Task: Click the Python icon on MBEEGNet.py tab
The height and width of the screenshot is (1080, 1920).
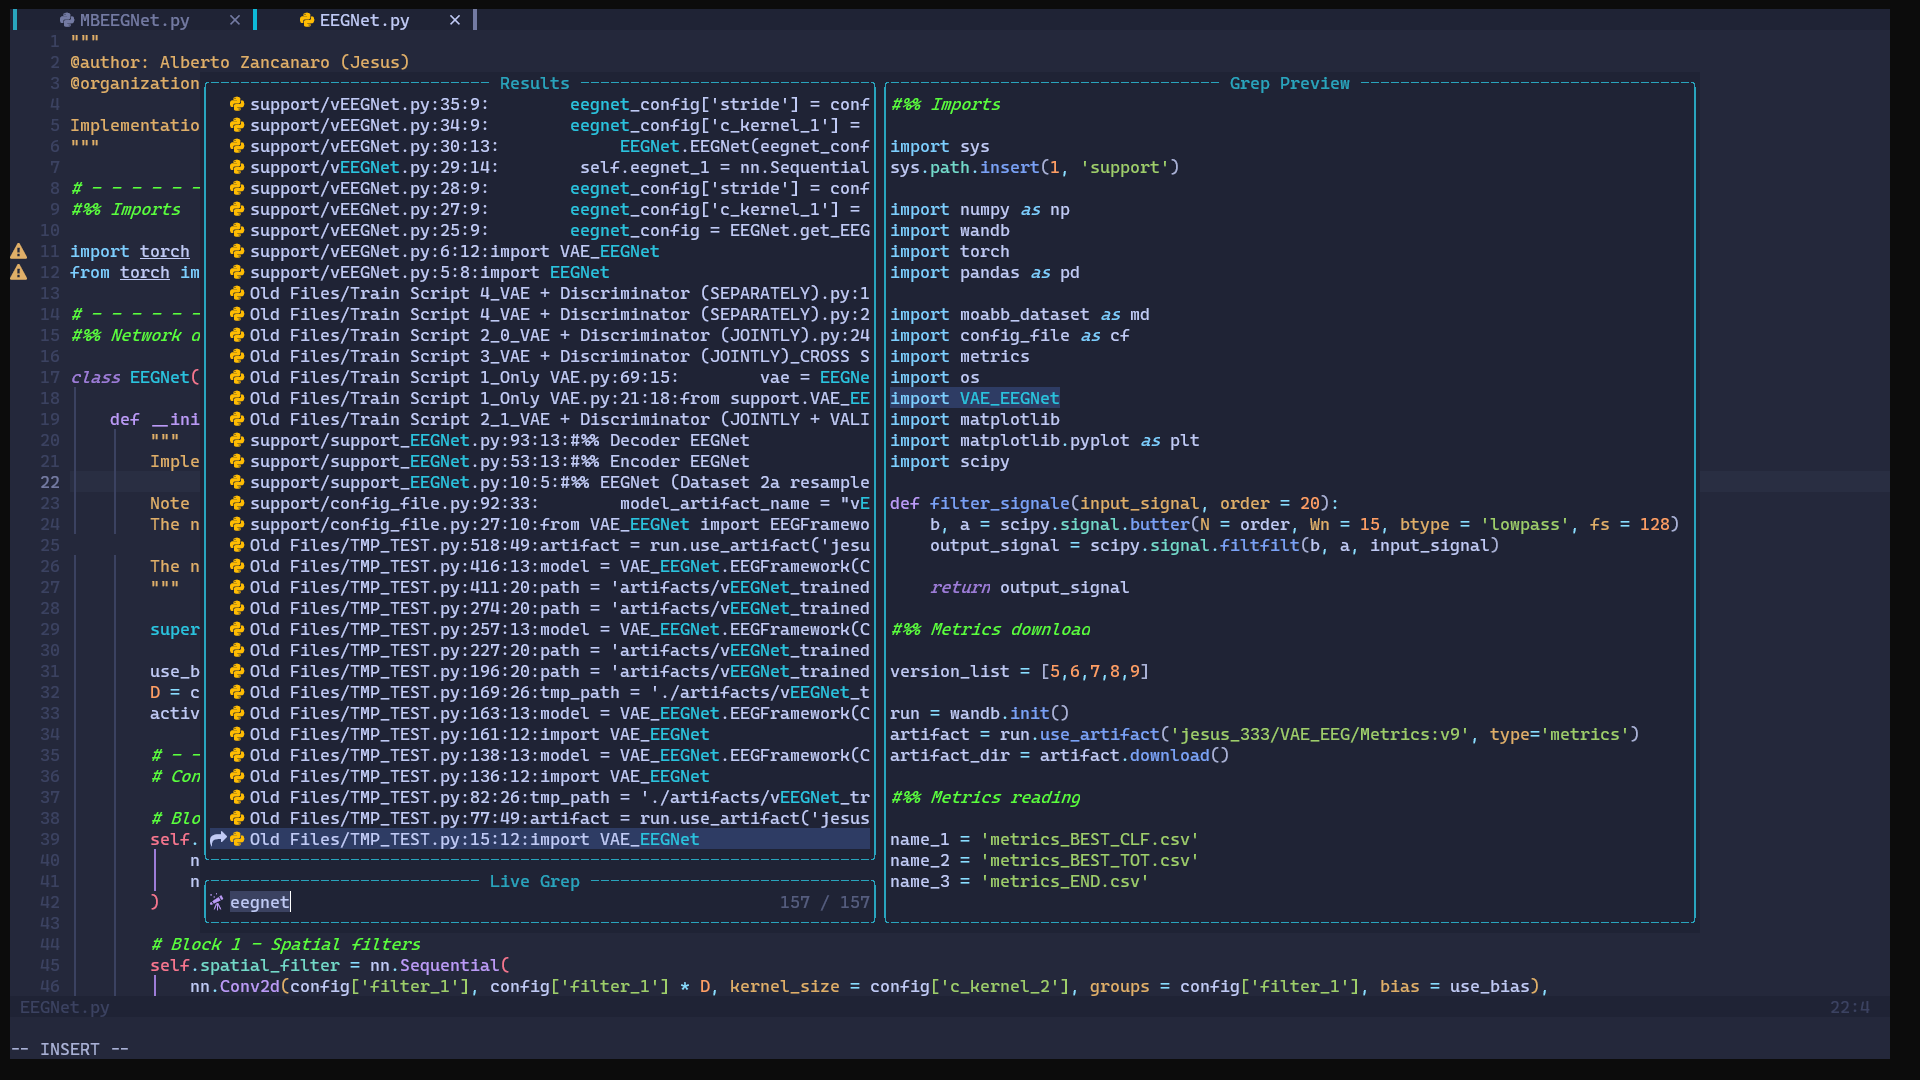Action: point(67,20)
